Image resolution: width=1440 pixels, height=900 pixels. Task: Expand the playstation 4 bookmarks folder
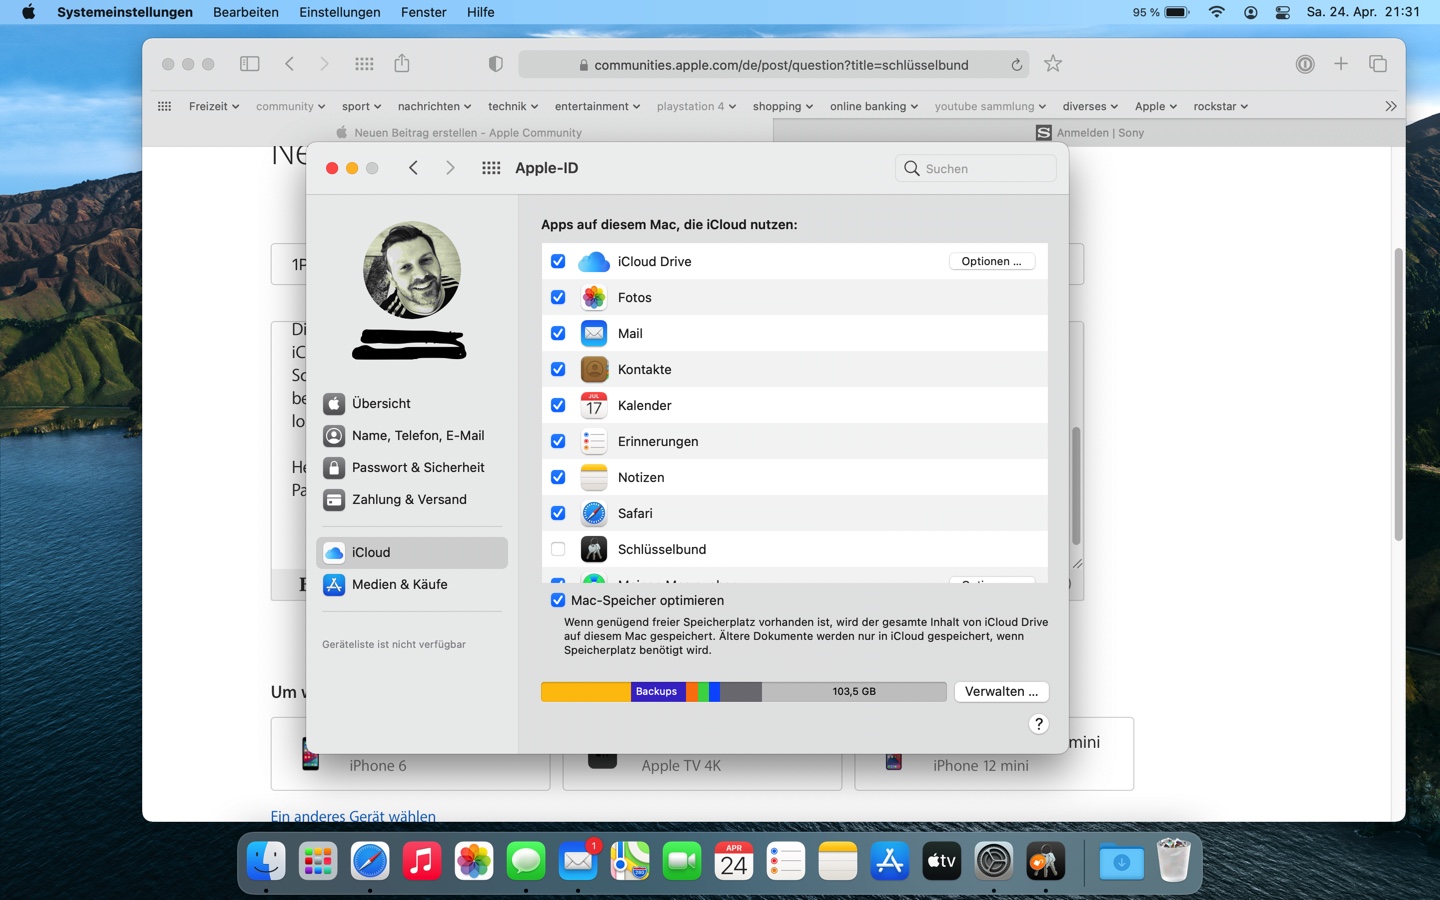pos(696,106)
